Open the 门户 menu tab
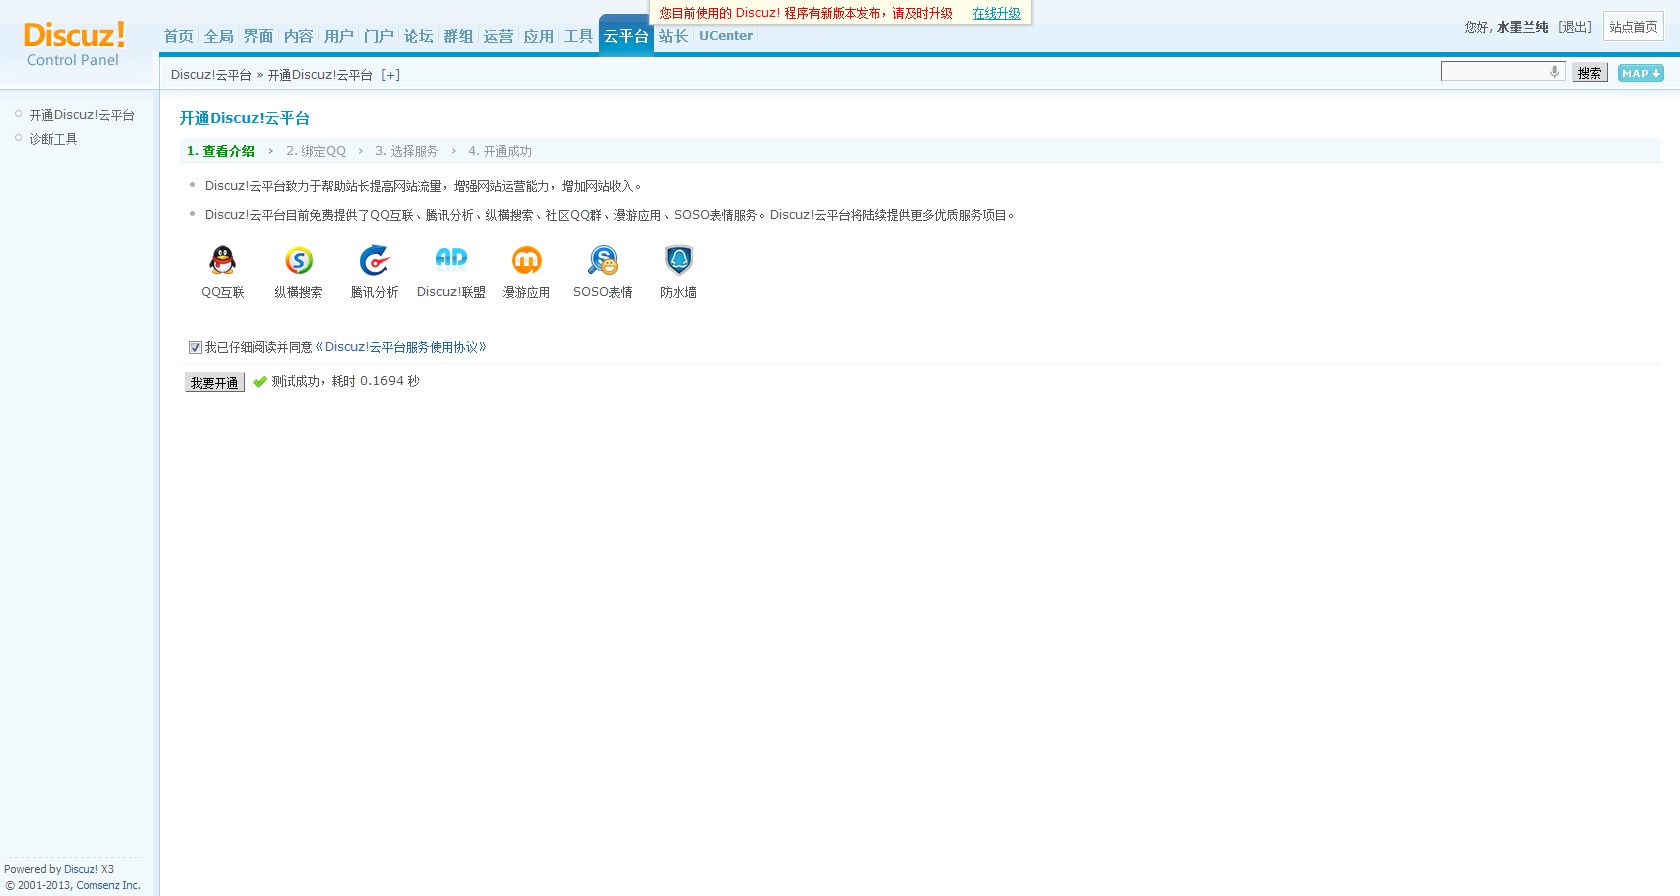The height and width of the screenshot is (896, 1680). 379,36
